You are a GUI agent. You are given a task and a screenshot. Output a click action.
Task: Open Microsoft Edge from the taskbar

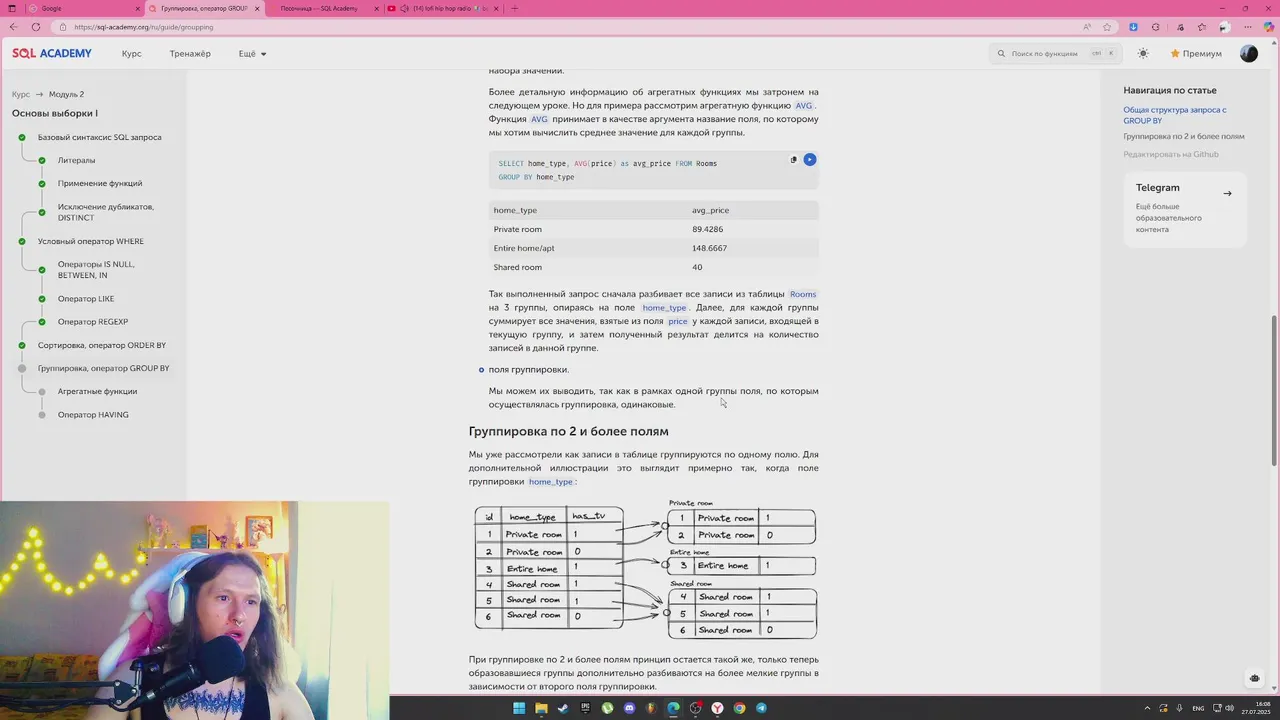673,708
